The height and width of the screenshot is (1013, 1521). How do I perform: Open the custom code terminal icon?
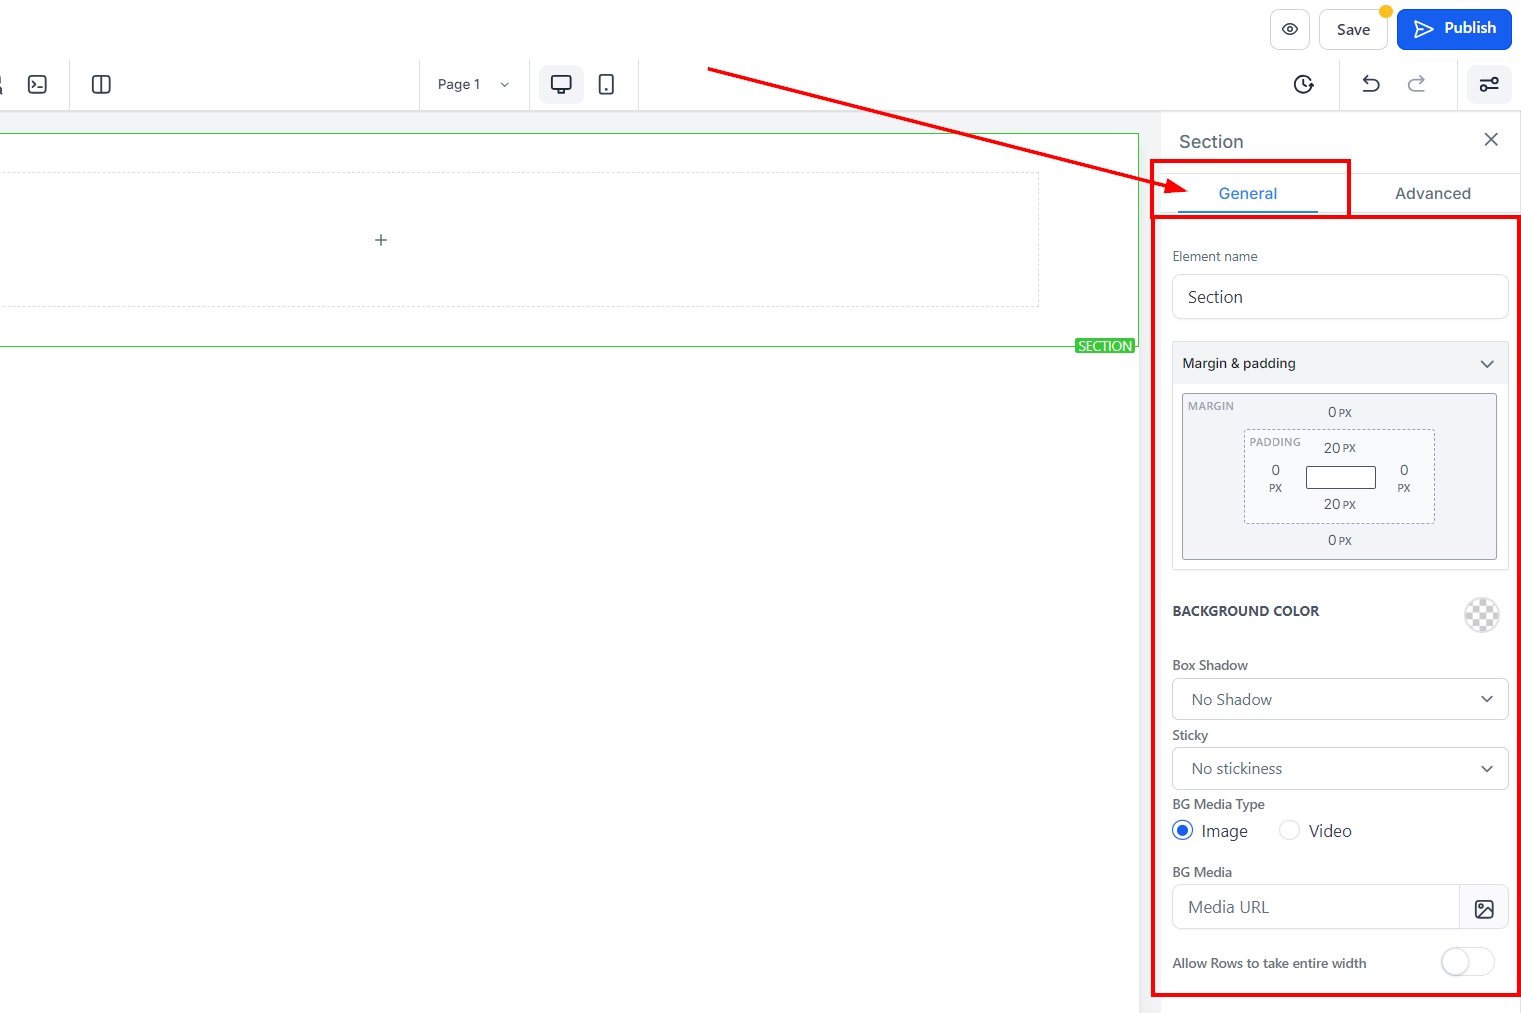[x=37, y=85]
